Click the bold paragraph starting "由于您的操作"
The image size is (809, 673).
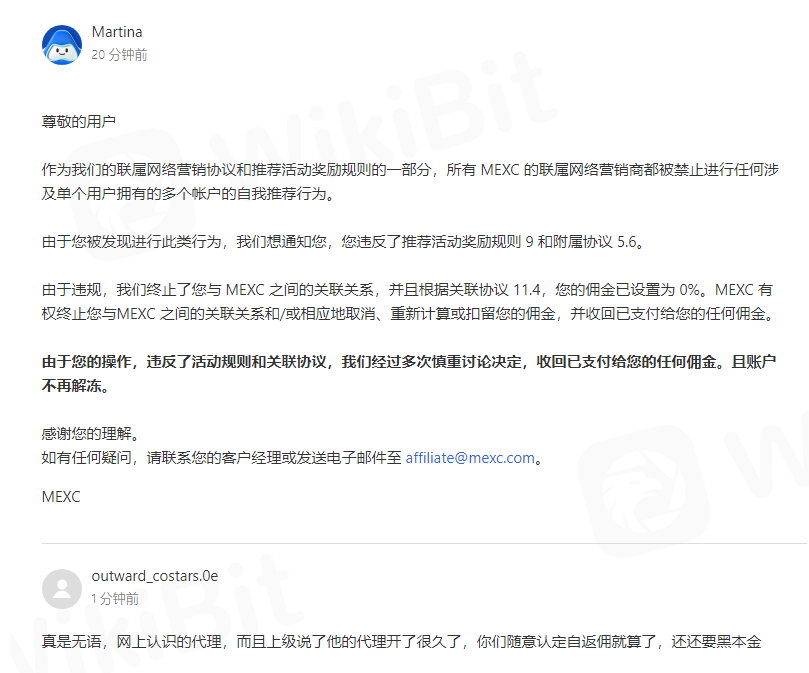point(409,374)
